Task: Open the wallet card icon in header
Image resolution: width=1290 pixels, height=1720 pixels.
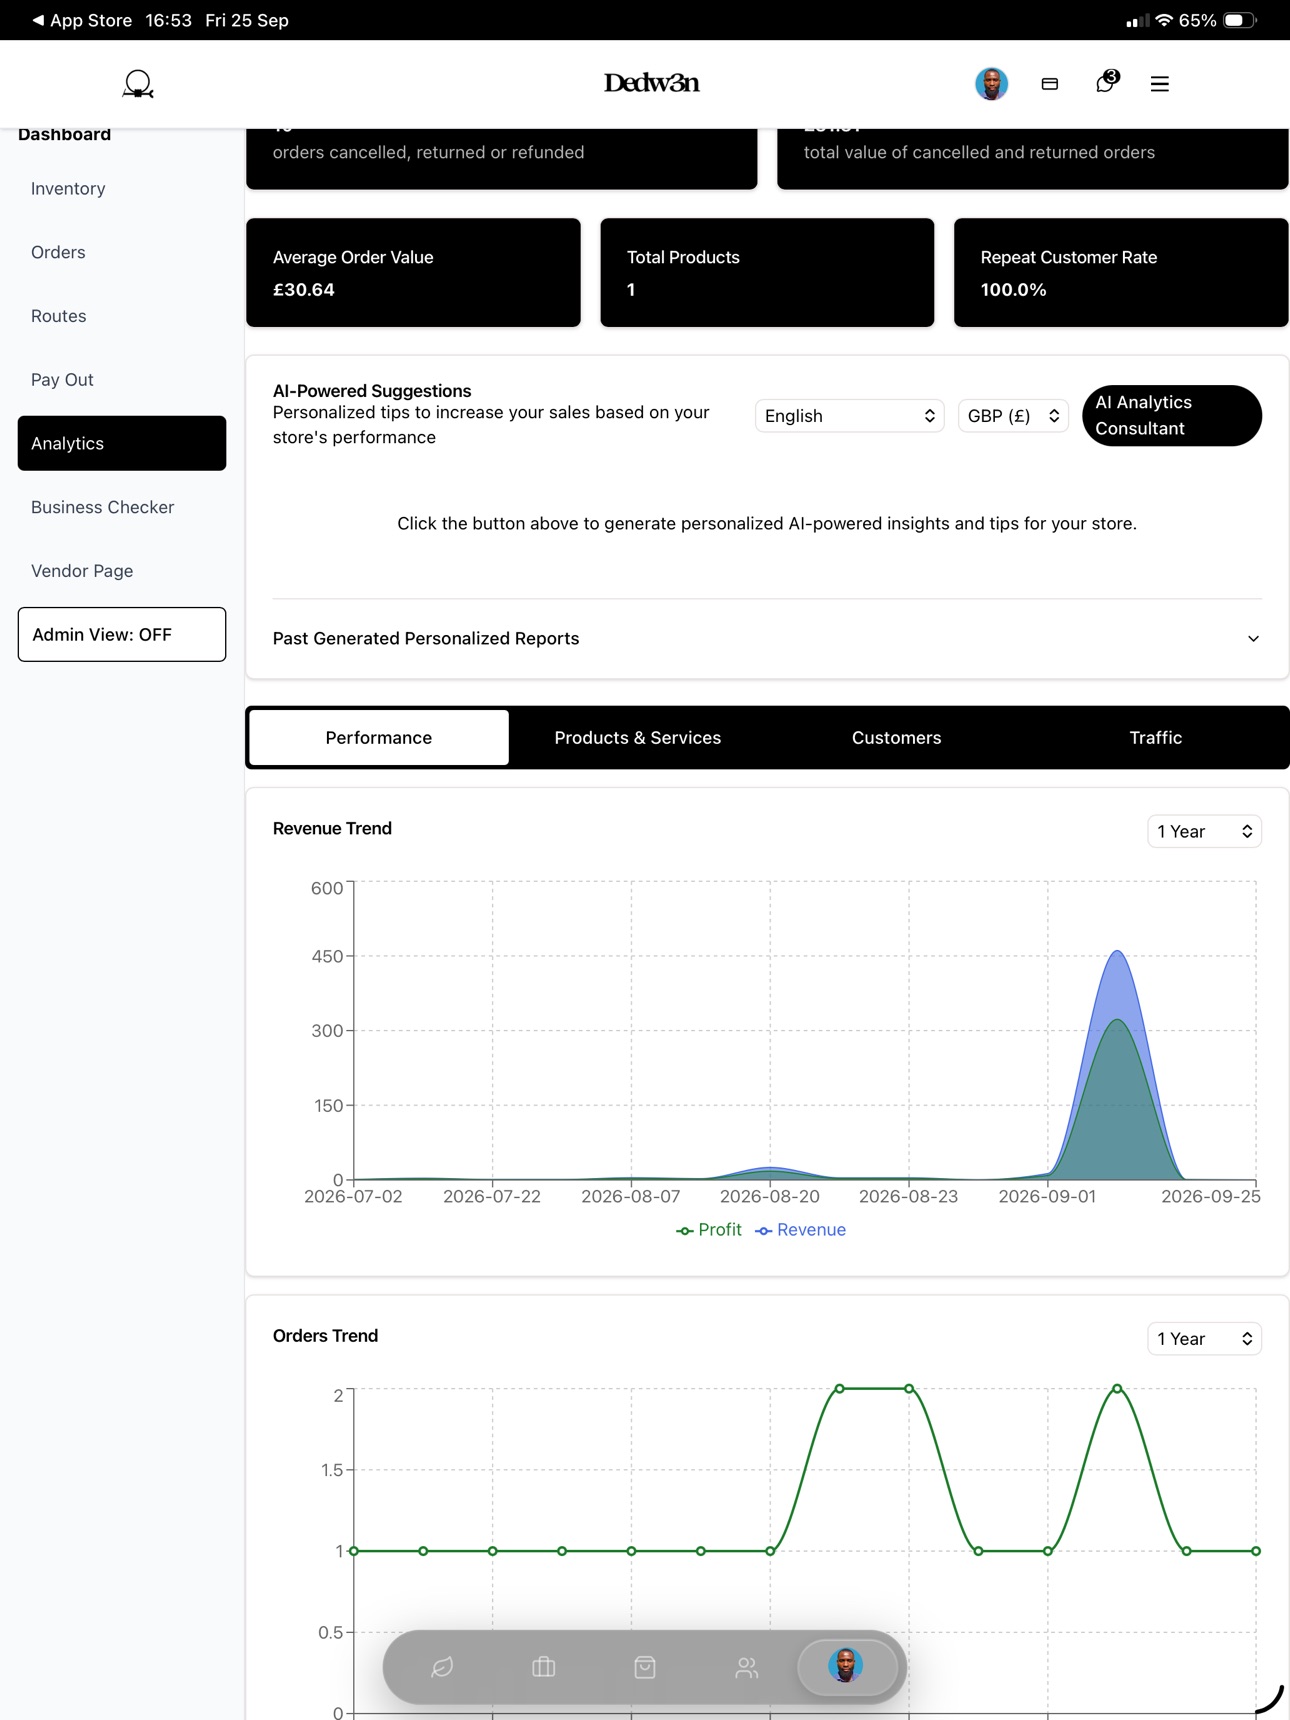Action: point(1050,84)
